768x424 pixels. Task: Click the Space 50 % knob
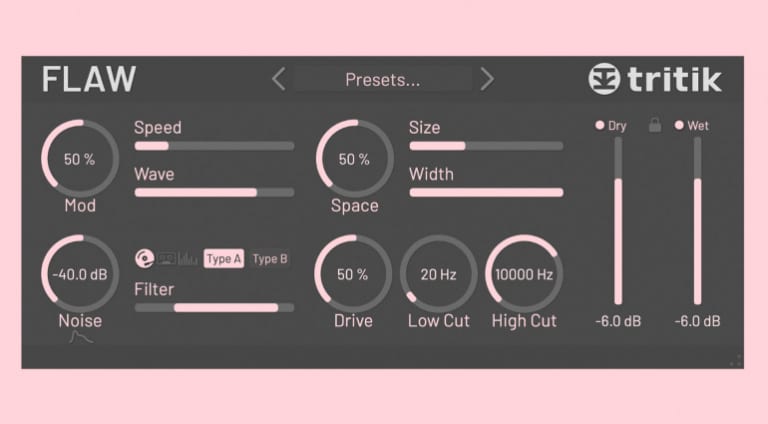click(x=355, y=159)
